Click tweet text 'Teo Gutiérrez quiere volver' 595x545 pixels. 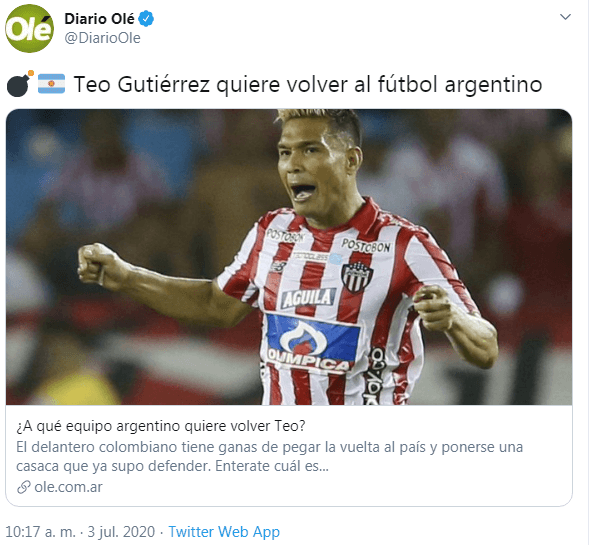(x=211, y=84)
